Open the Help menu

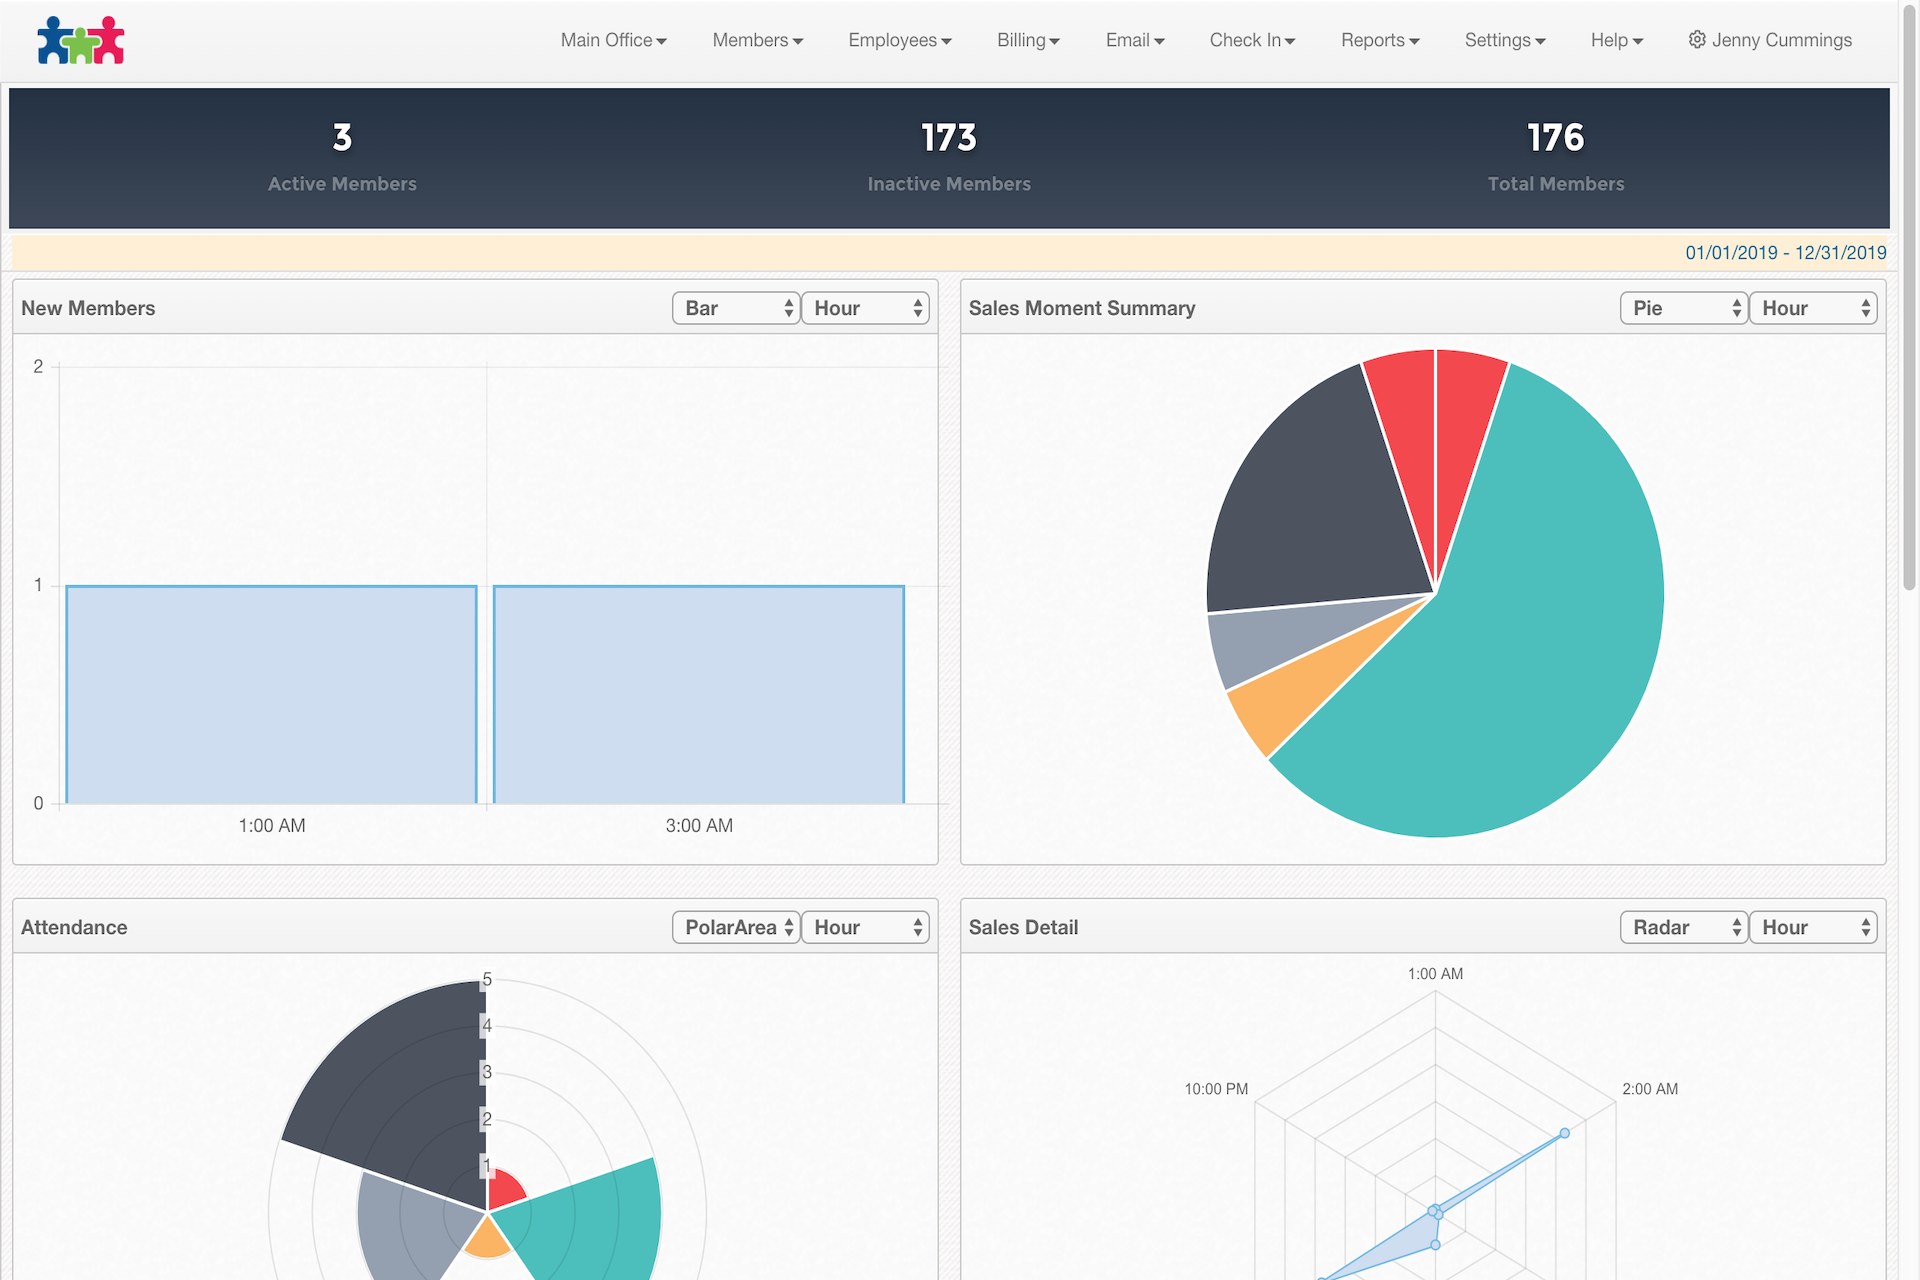1617,40
